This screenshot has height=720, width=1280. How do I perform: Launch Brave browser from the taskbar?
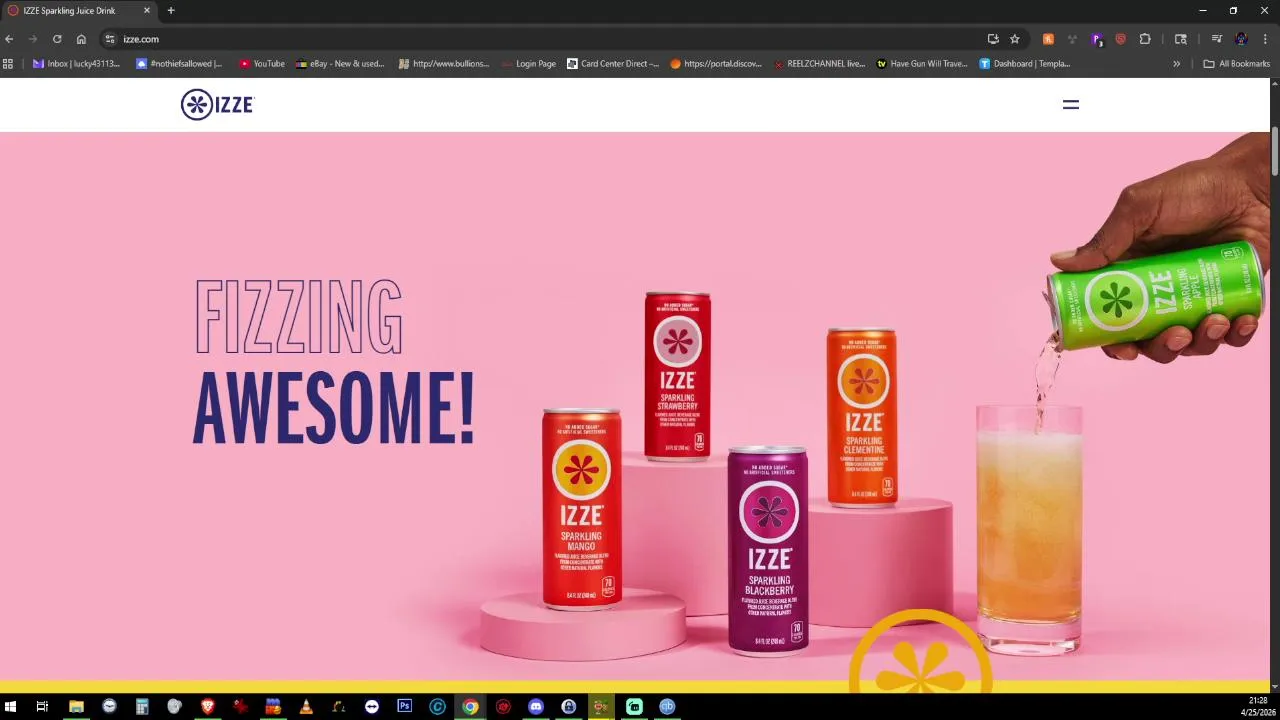click(207, 707)
